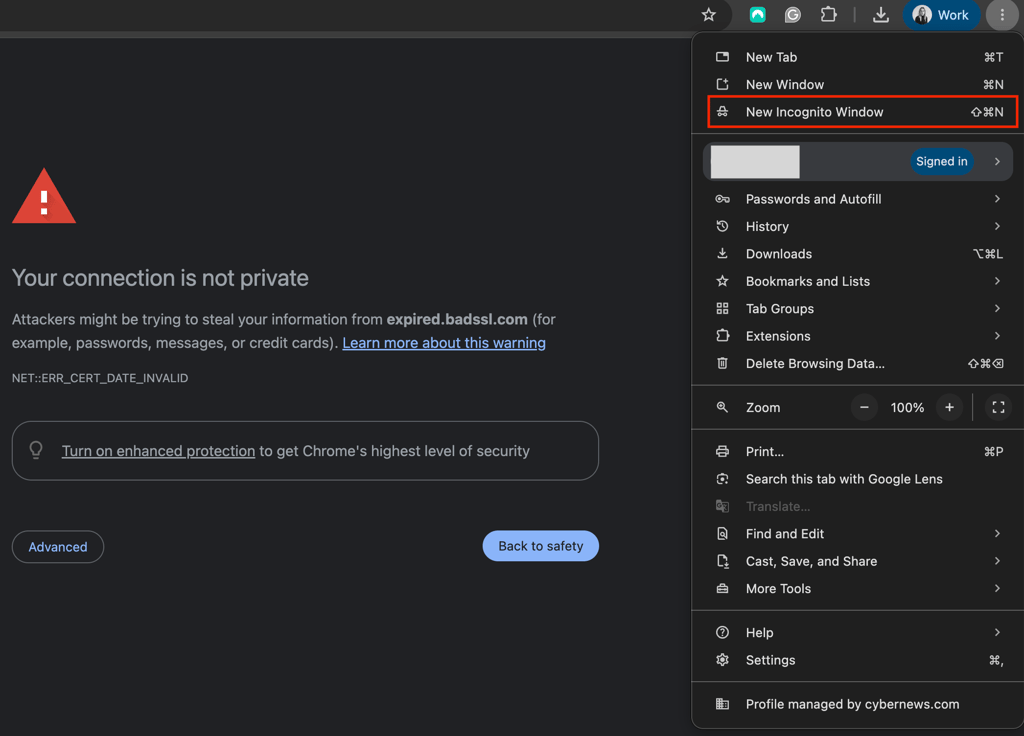The image size is (1024, 736).
Task: Click the trash icon beside Delete Browsing Data
Action: click(x=722, y=363)
